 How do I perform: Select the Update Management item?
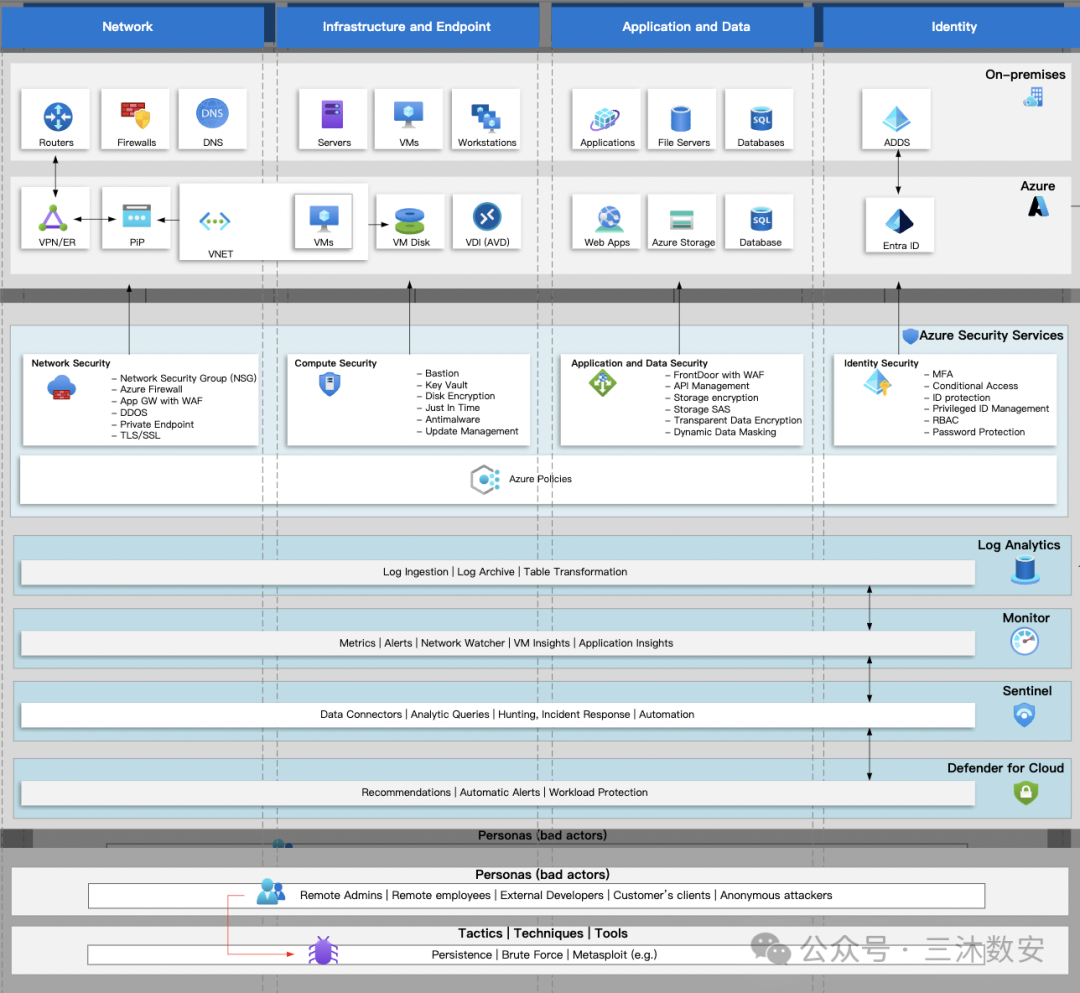click(472, 431)
